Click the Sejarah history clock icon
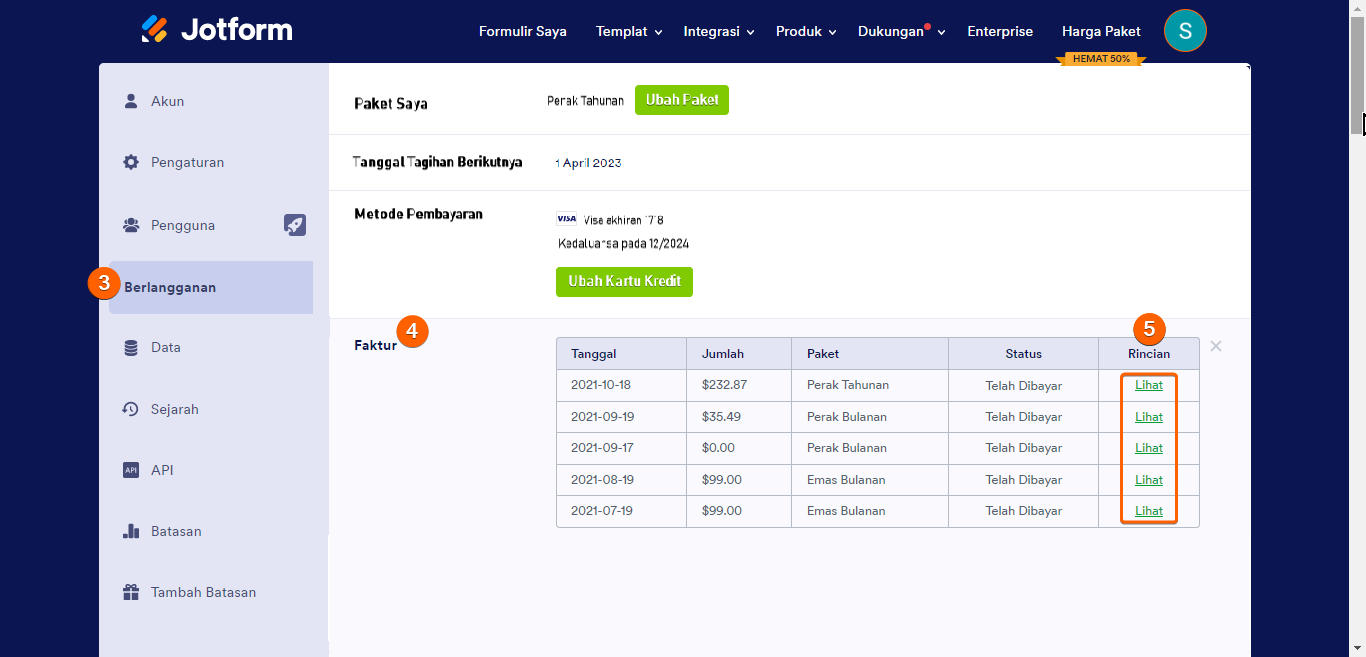 (x=131, y=409)
